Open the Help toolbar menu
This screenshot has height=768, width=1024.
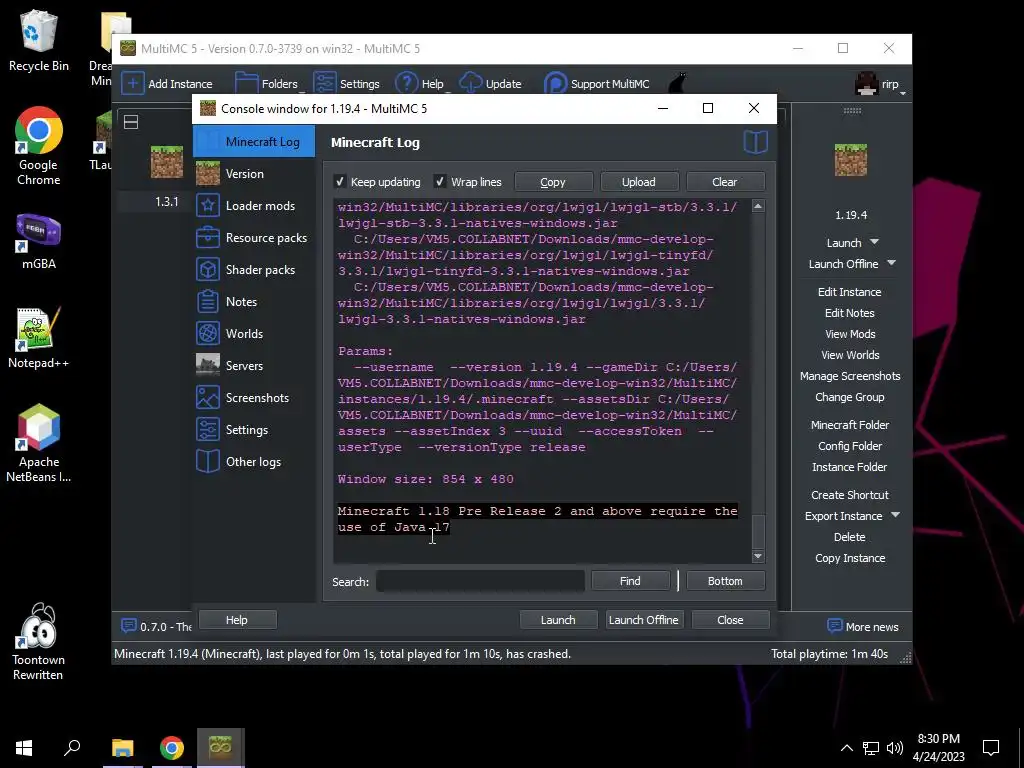[421, 84]
